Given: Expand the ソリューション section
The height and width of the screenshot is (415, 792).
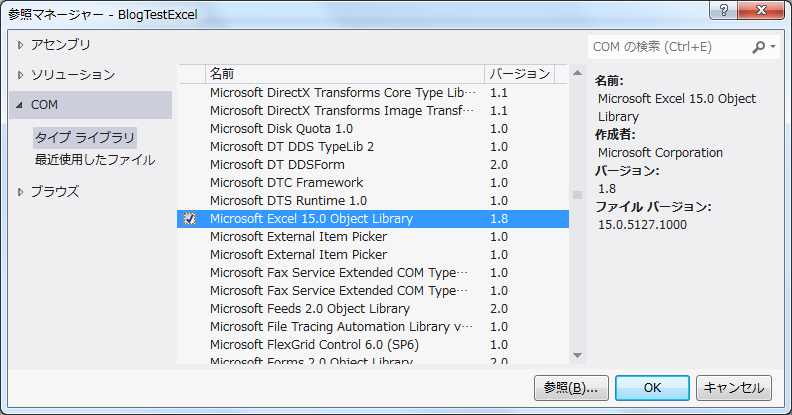Looking at the screenshot, I should coord(20,75).
